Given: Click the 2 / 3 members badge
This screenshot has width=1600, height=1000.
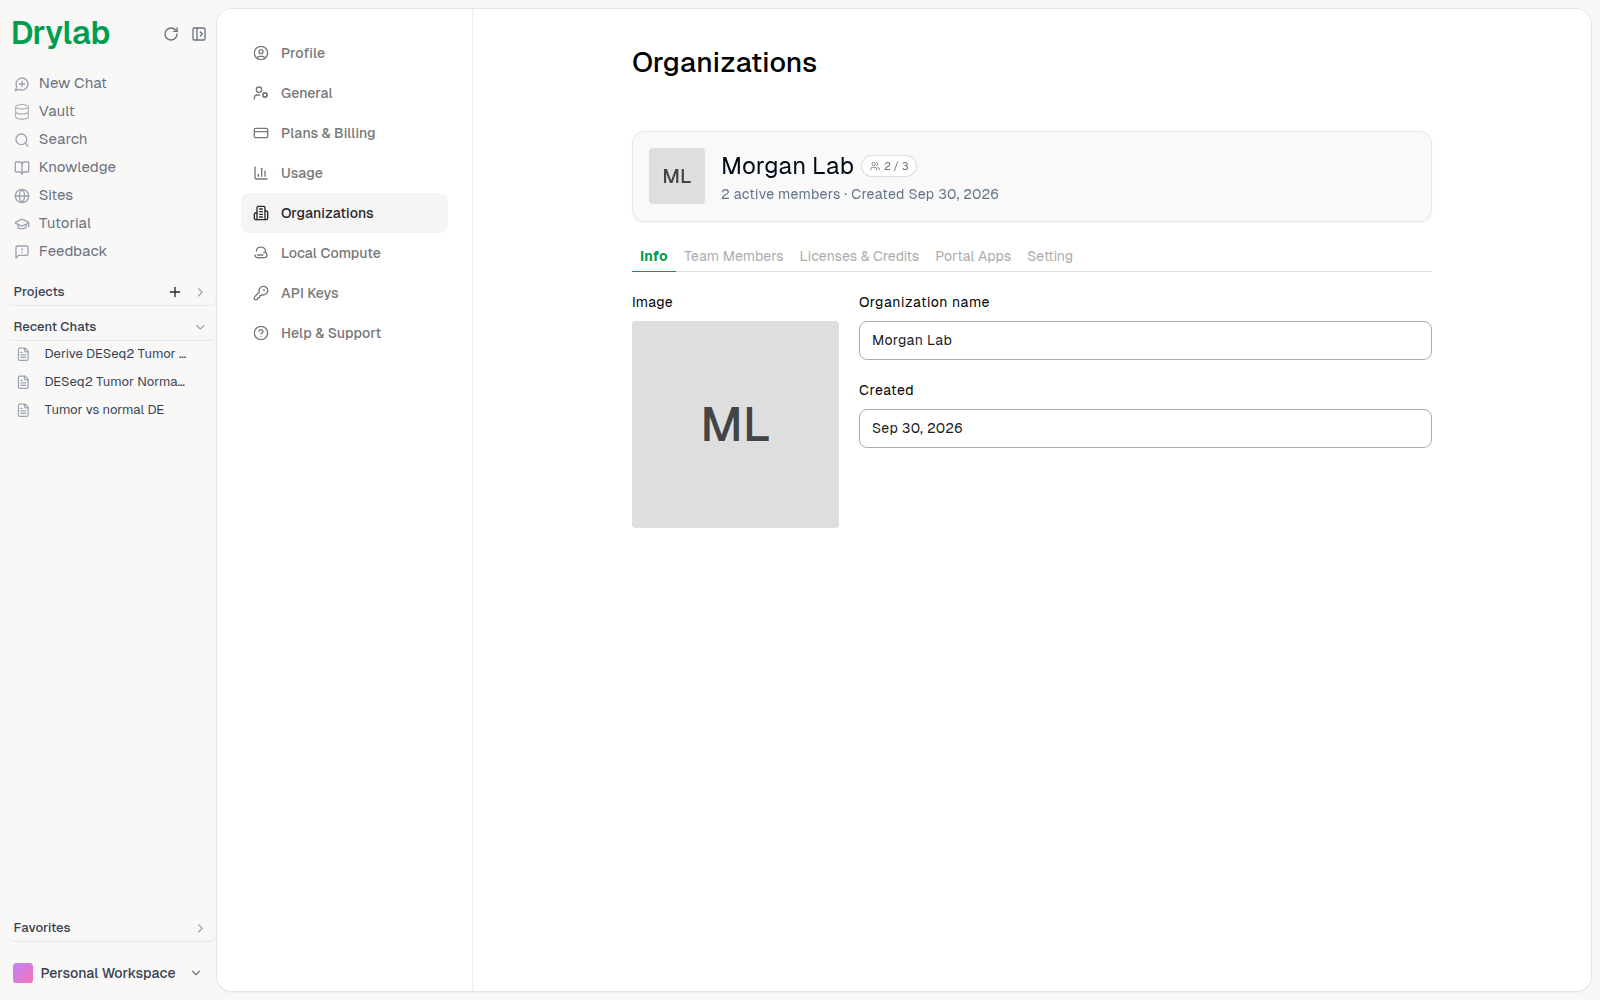Looking at the screenshot, I should (x=889, y=166).
